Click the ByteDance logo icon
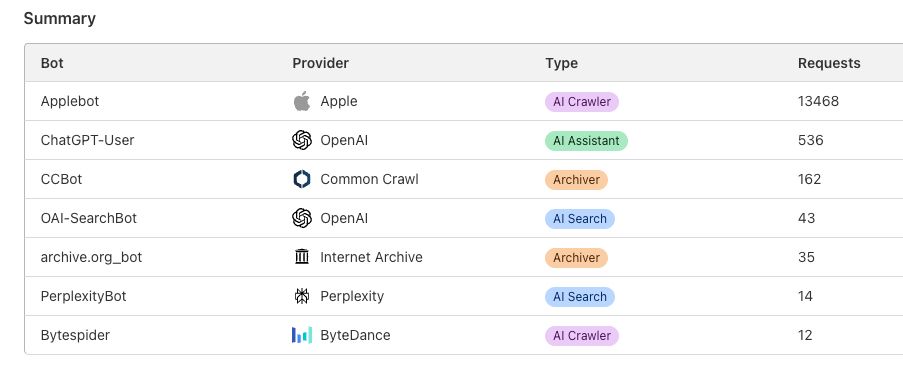This screenshot has width=903, height=375. point(302,335)
